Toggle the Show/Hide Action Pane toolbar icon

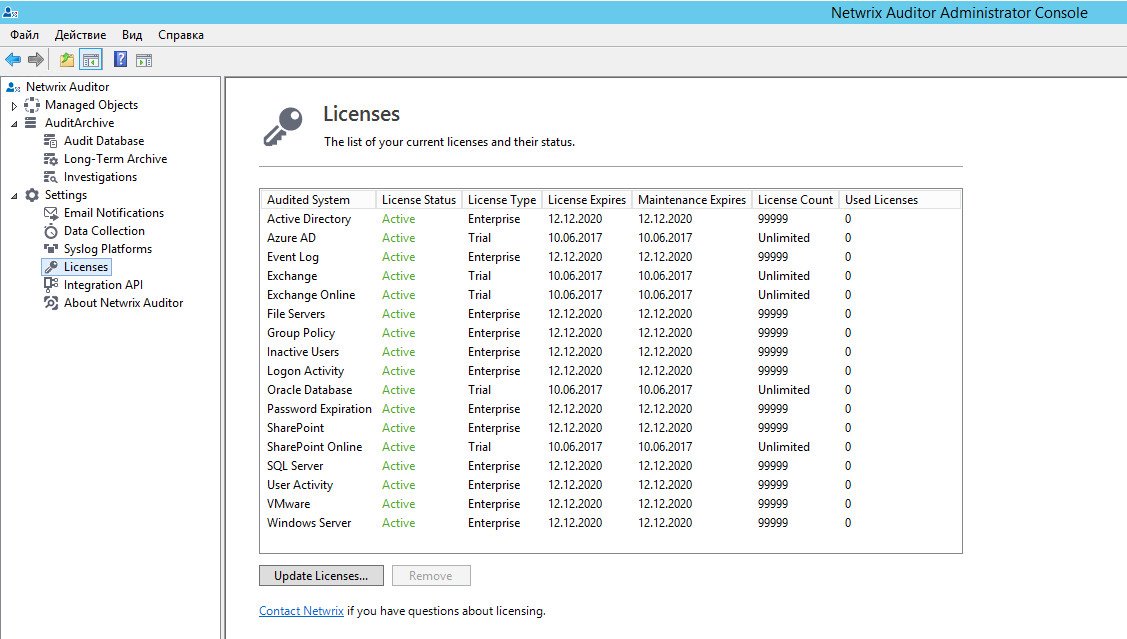[x=144, y=60]
